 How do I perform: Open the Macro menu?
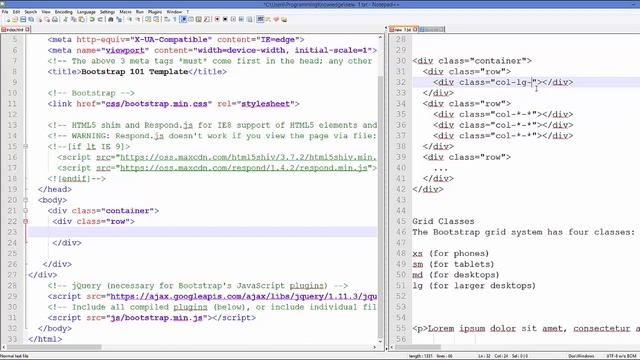pyautogui.click(x=125, y=12)
